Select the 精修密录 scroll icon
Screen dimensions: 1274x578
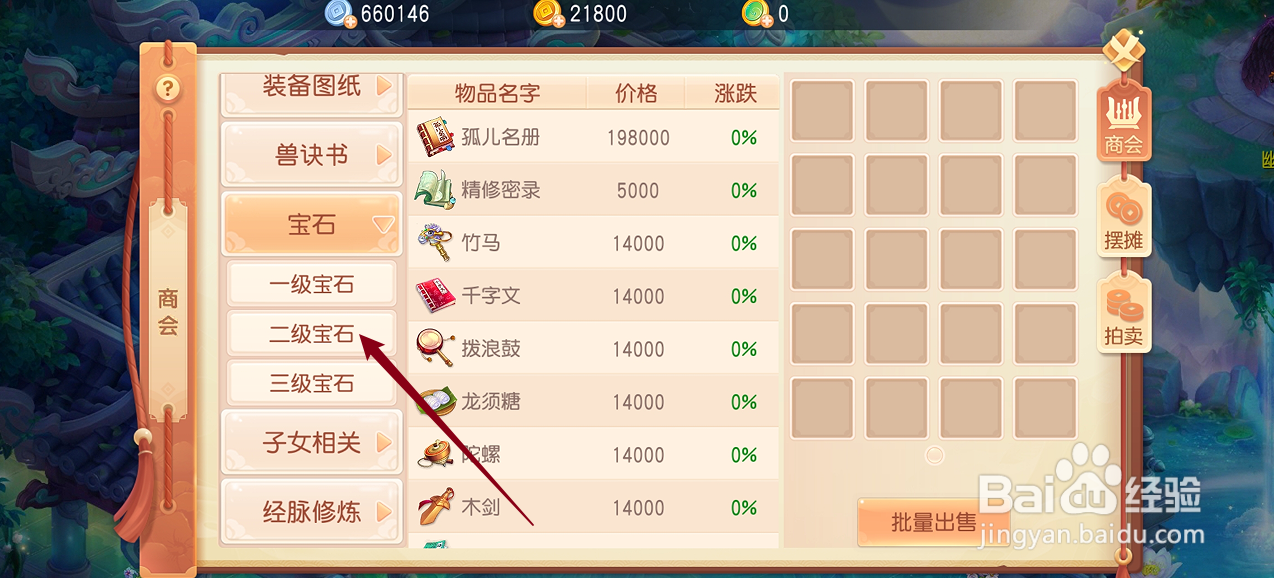tap(435, 190)
